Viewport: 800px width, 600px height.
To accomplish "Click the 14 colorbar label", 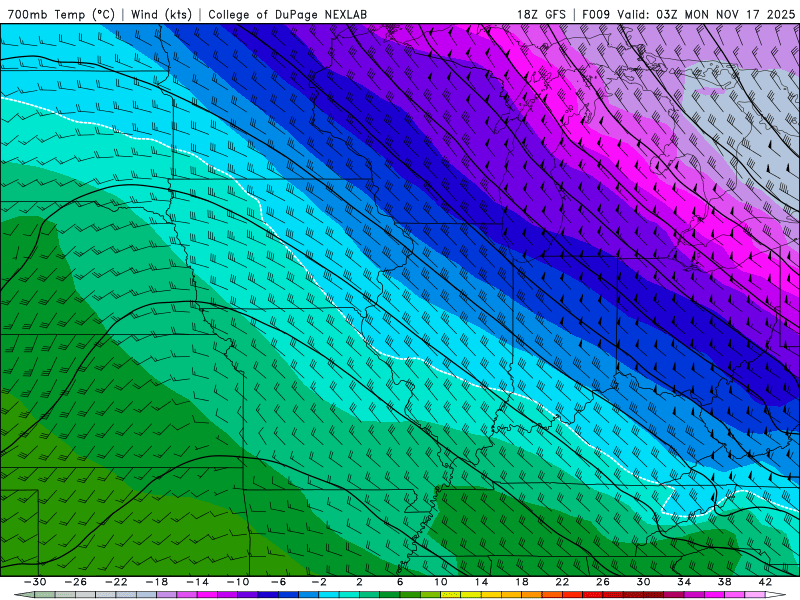I will point(481,582).
